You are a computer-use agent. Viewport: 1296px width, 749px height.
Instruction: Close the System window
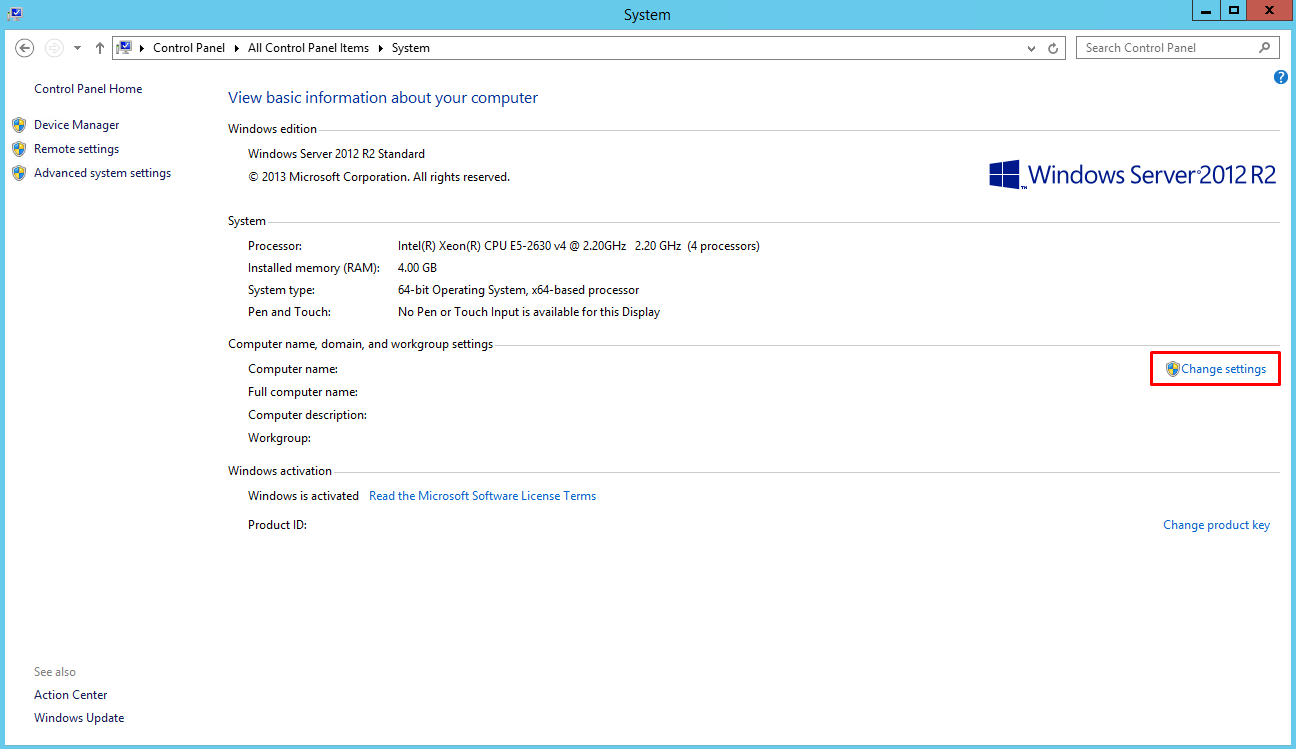click(x=1269, y=10)
